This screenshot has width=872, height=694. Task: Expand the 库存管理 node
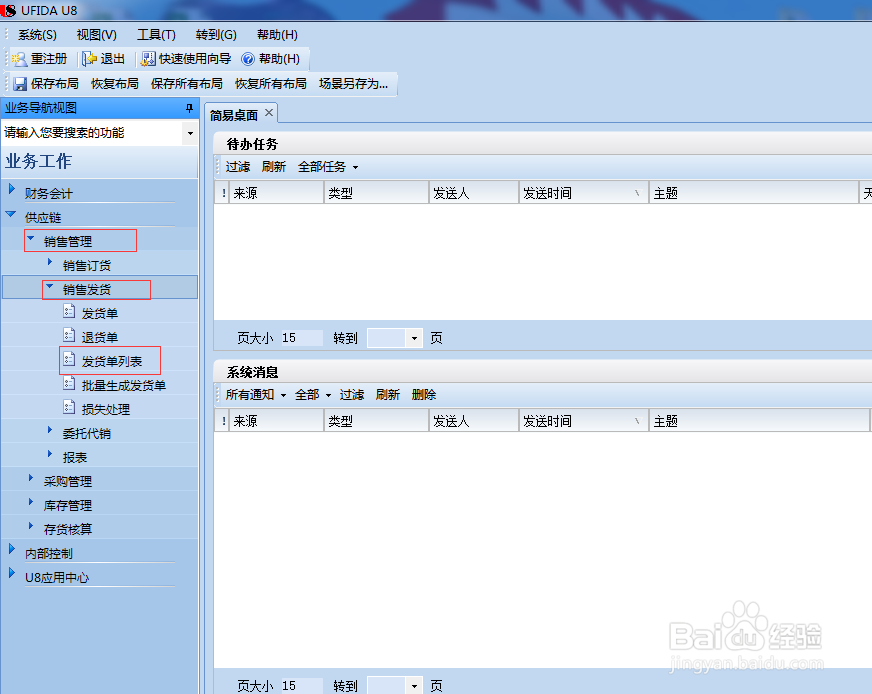[x=31, y=502]
